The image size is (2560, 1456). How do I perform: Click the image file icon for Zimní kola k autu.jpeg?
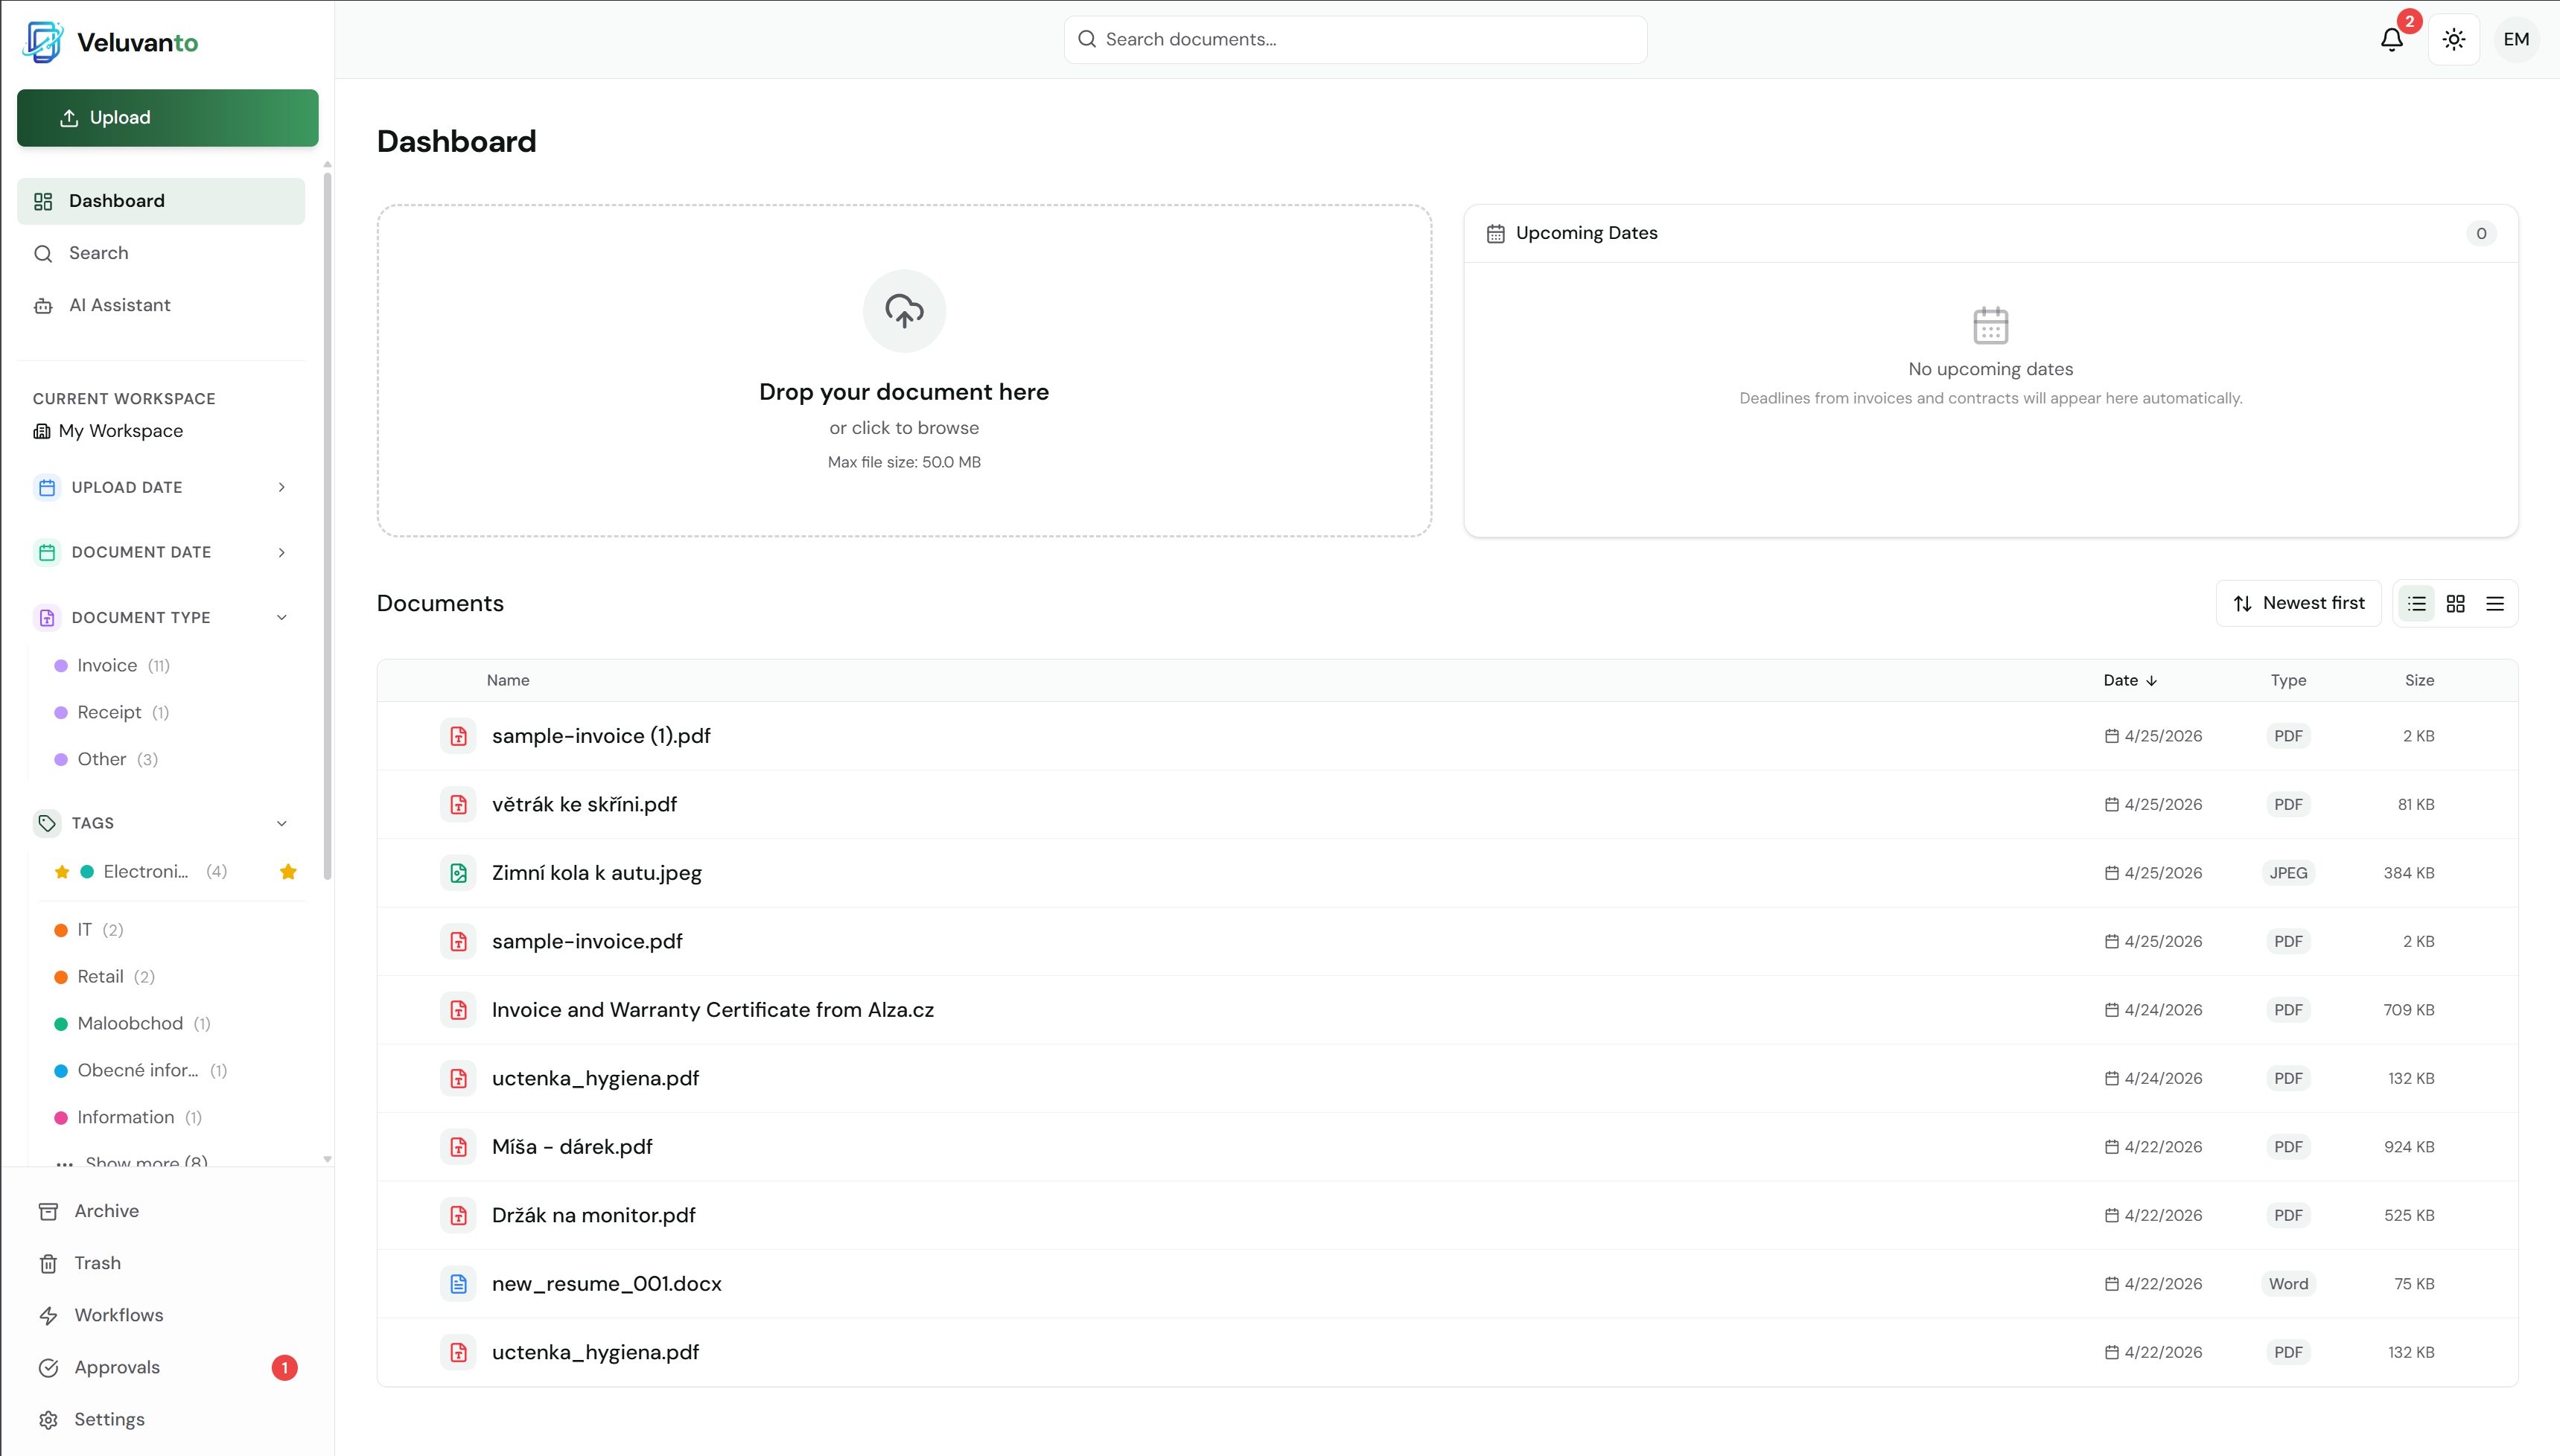click(458, 873)
